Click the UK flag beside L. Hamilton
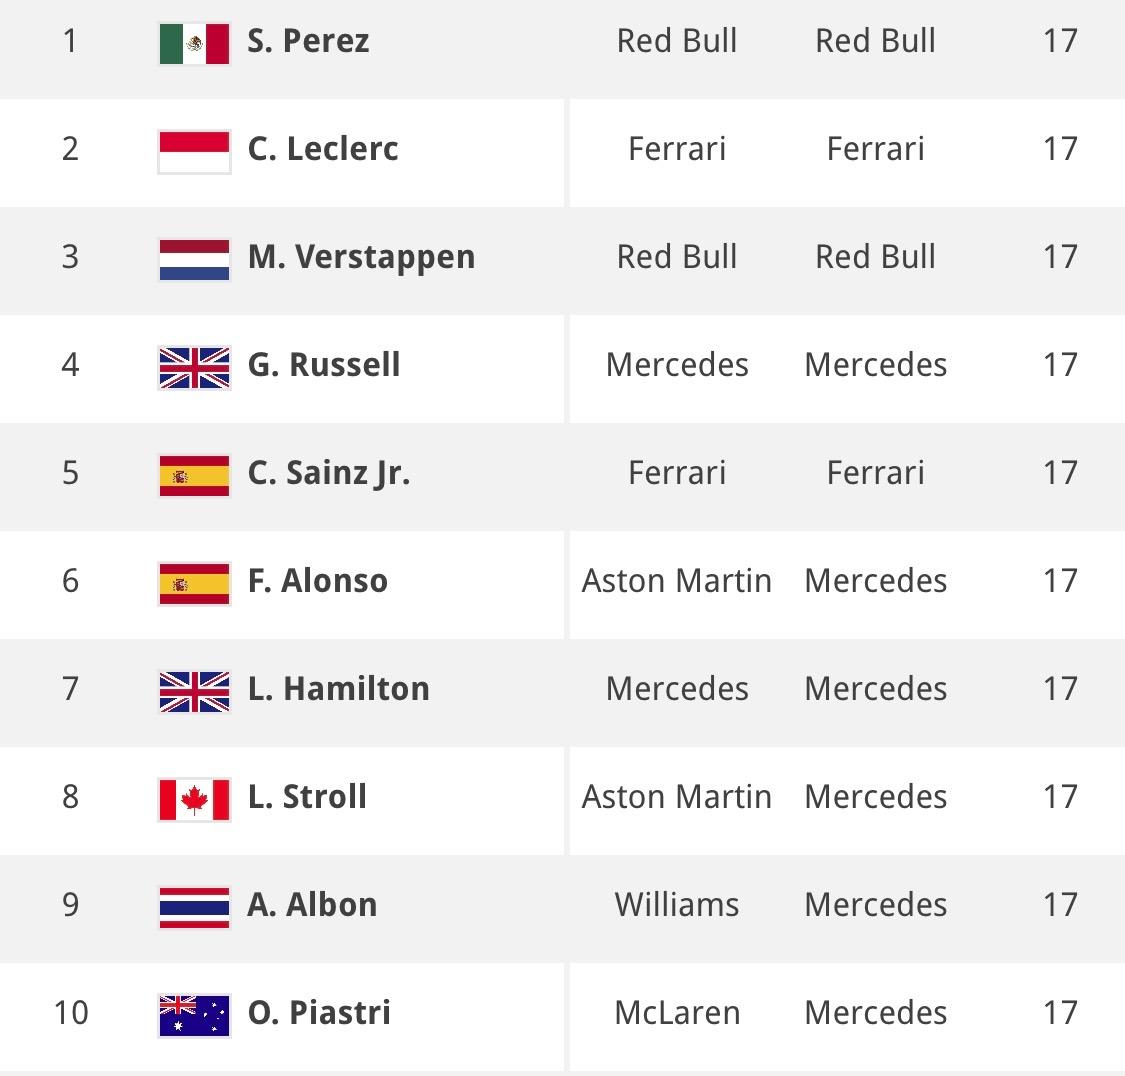The height and width of the screenshot is (1076, 1125). 194,691
